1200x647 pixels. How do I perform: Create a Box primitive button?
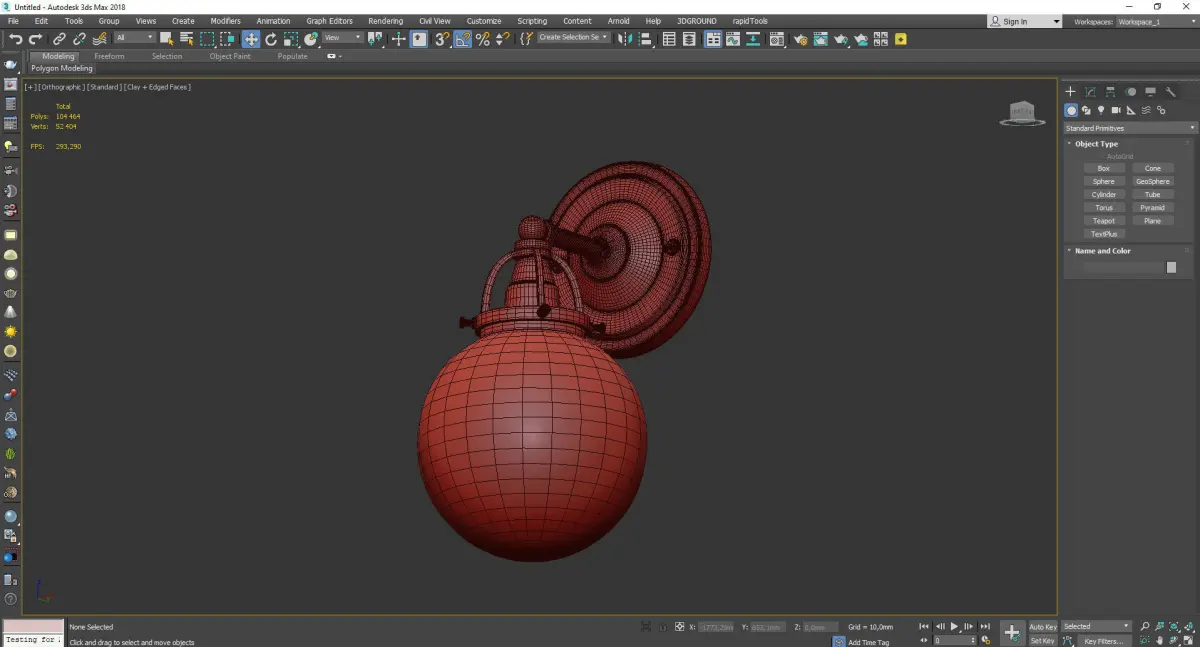pyautogui.click(x=1104, y=168)
